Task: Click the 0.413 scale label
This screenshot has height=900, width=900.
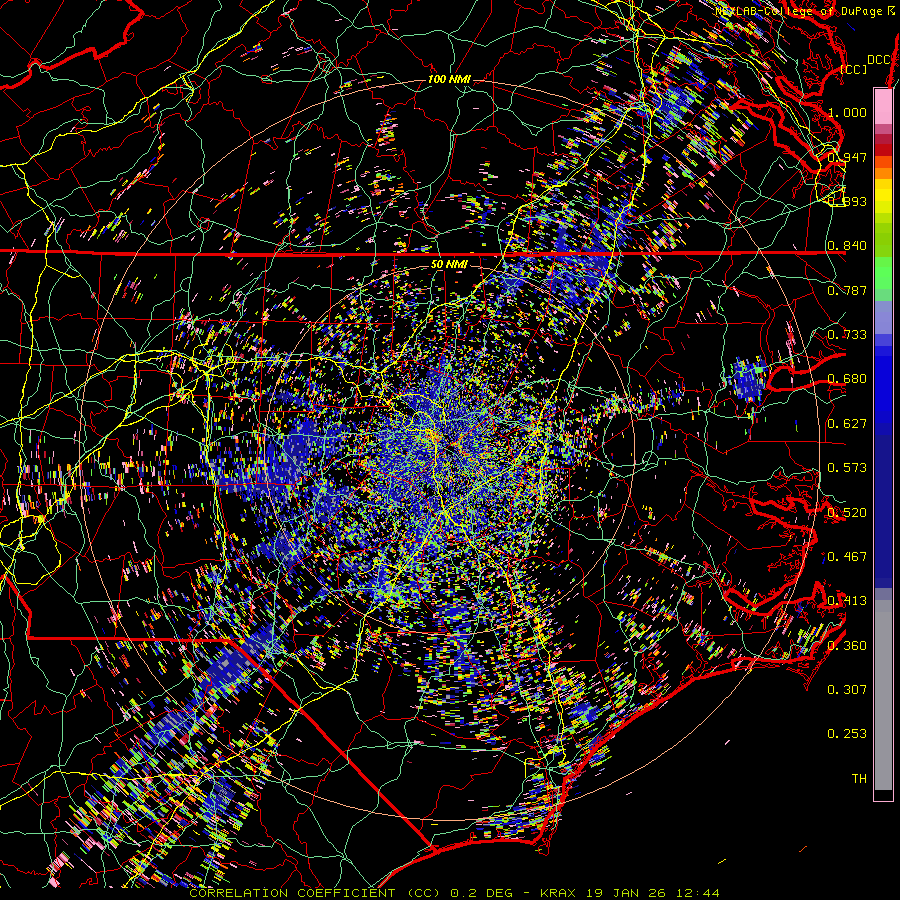Action: [847, 601]
